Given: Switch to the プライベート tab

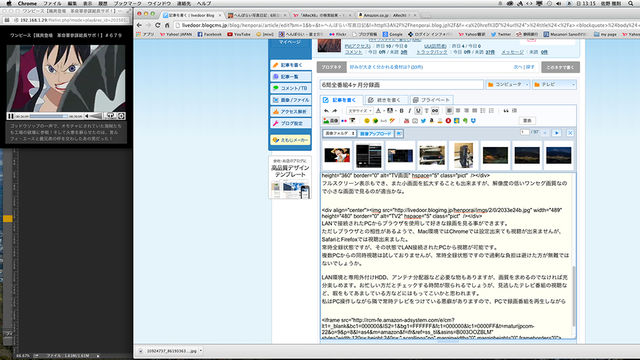Looking at the screenshot, I should pyautogui.click(x=431, y=100).
